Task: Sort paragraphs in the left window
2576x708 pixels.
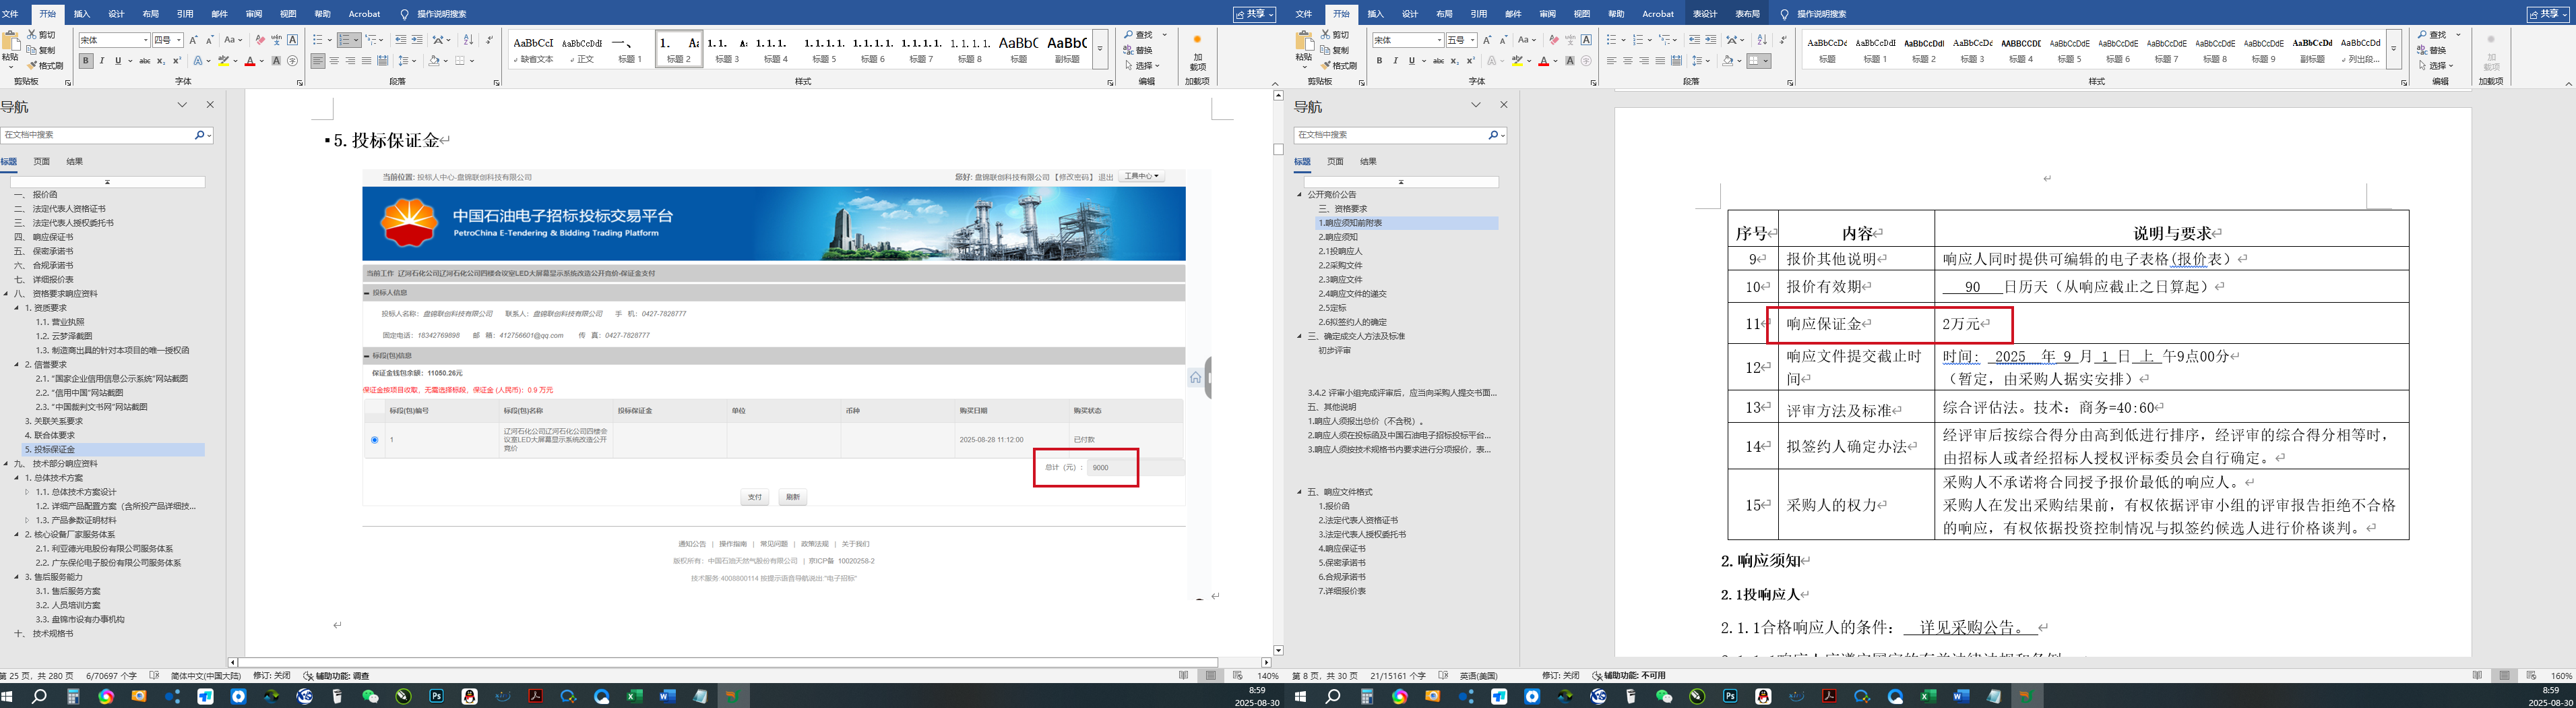Action: [468, 40]
